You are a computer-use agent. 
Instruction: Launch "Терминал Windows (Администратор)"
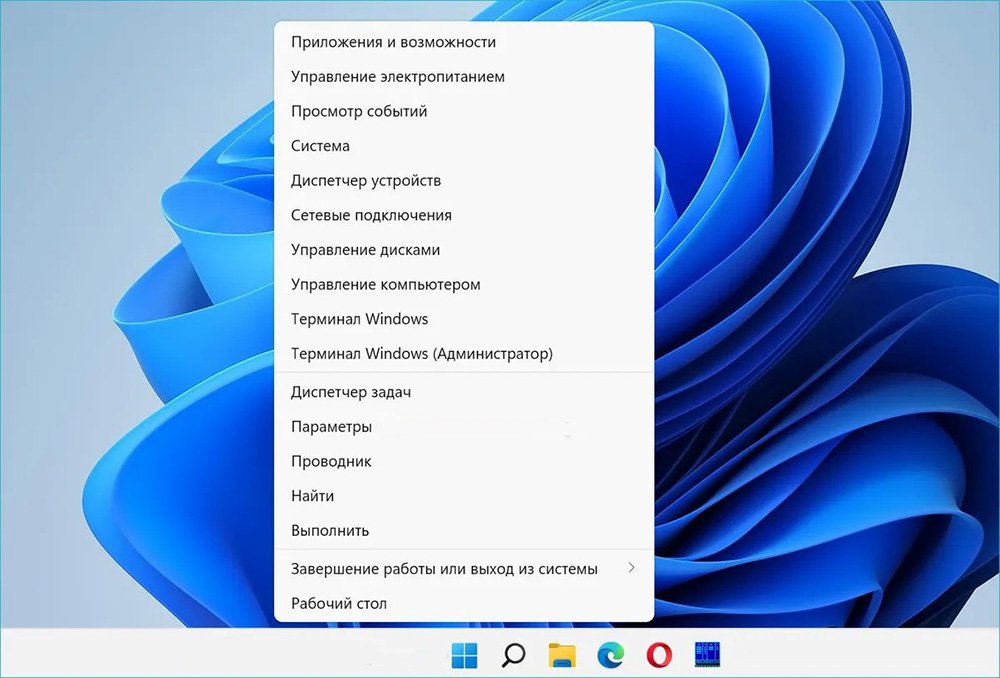click(x=464, y=353)
